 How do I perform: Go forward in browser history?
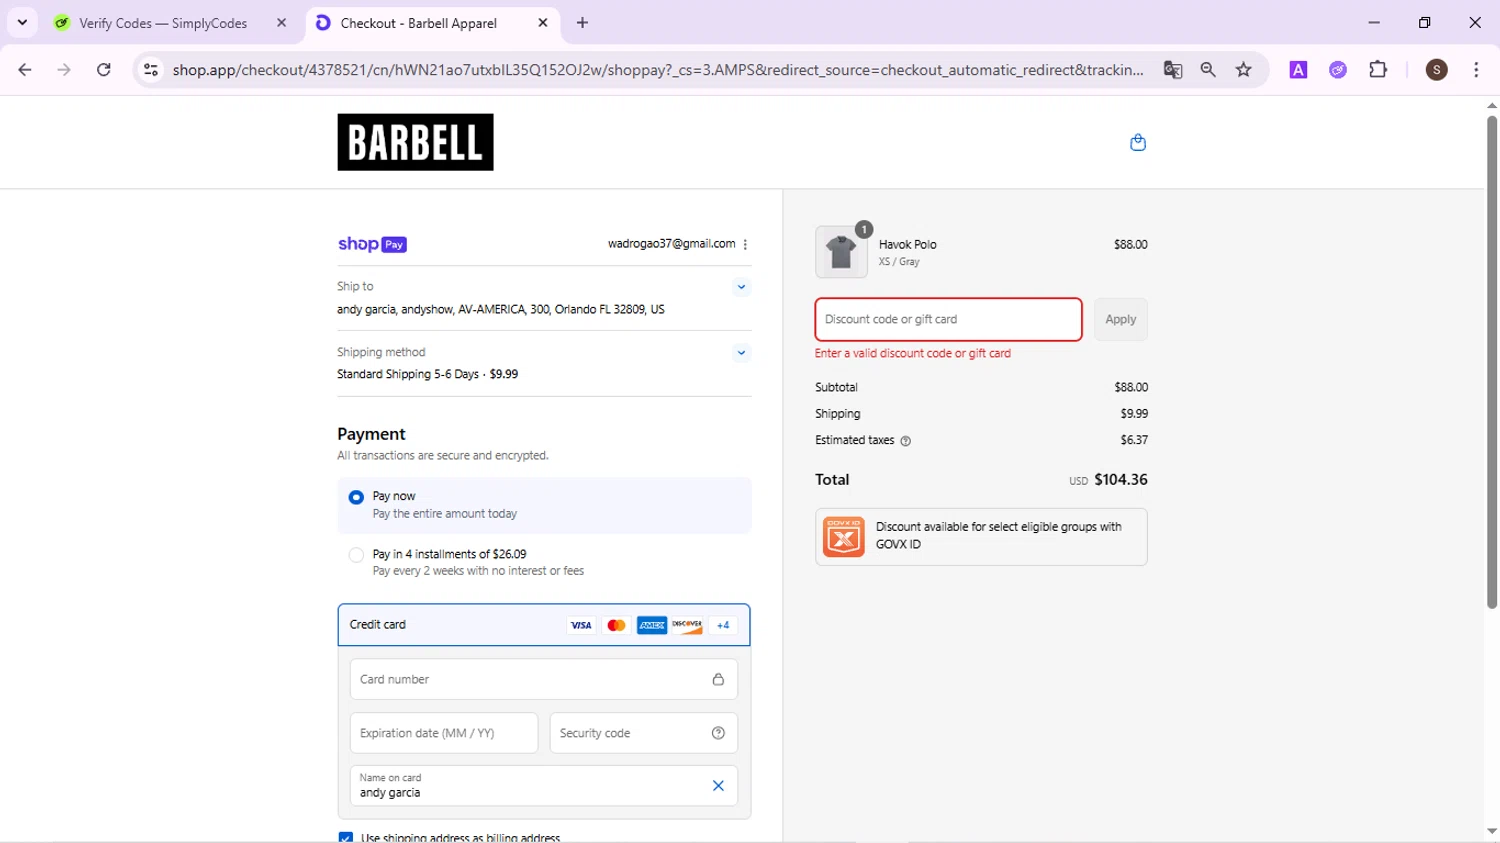point(64,70)
